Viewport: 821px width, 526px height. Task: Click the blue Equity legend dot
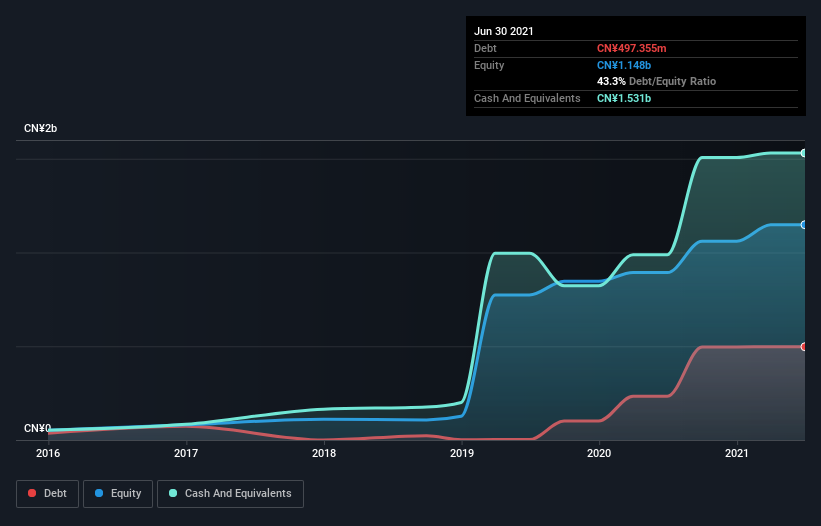tap(99, 493)
